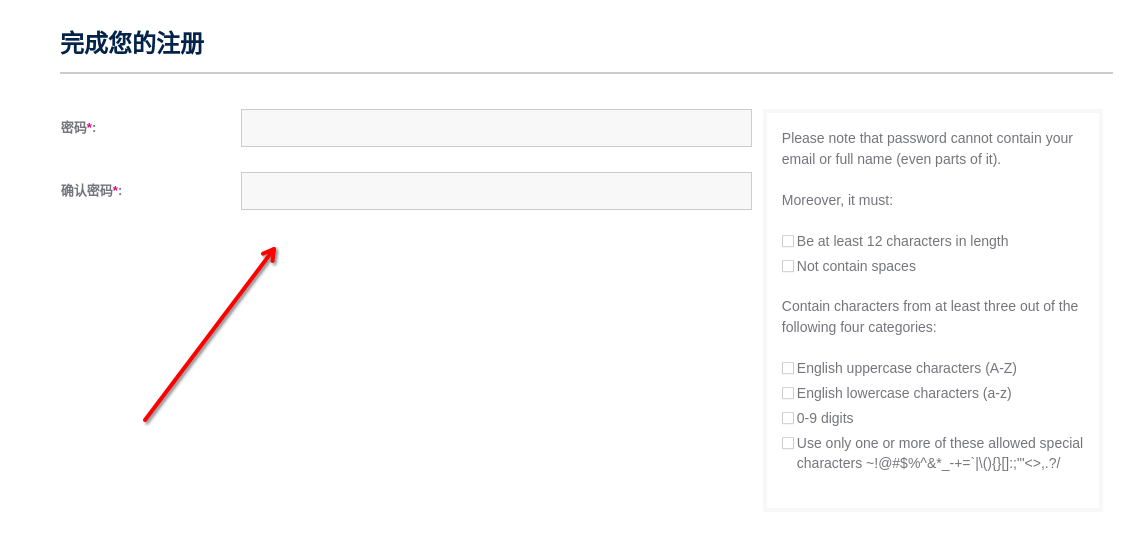This screenshot has height=544, width=1145.
Task: Click the 'Contain characters from at least three' paragraph
Action: click(929, 316)
